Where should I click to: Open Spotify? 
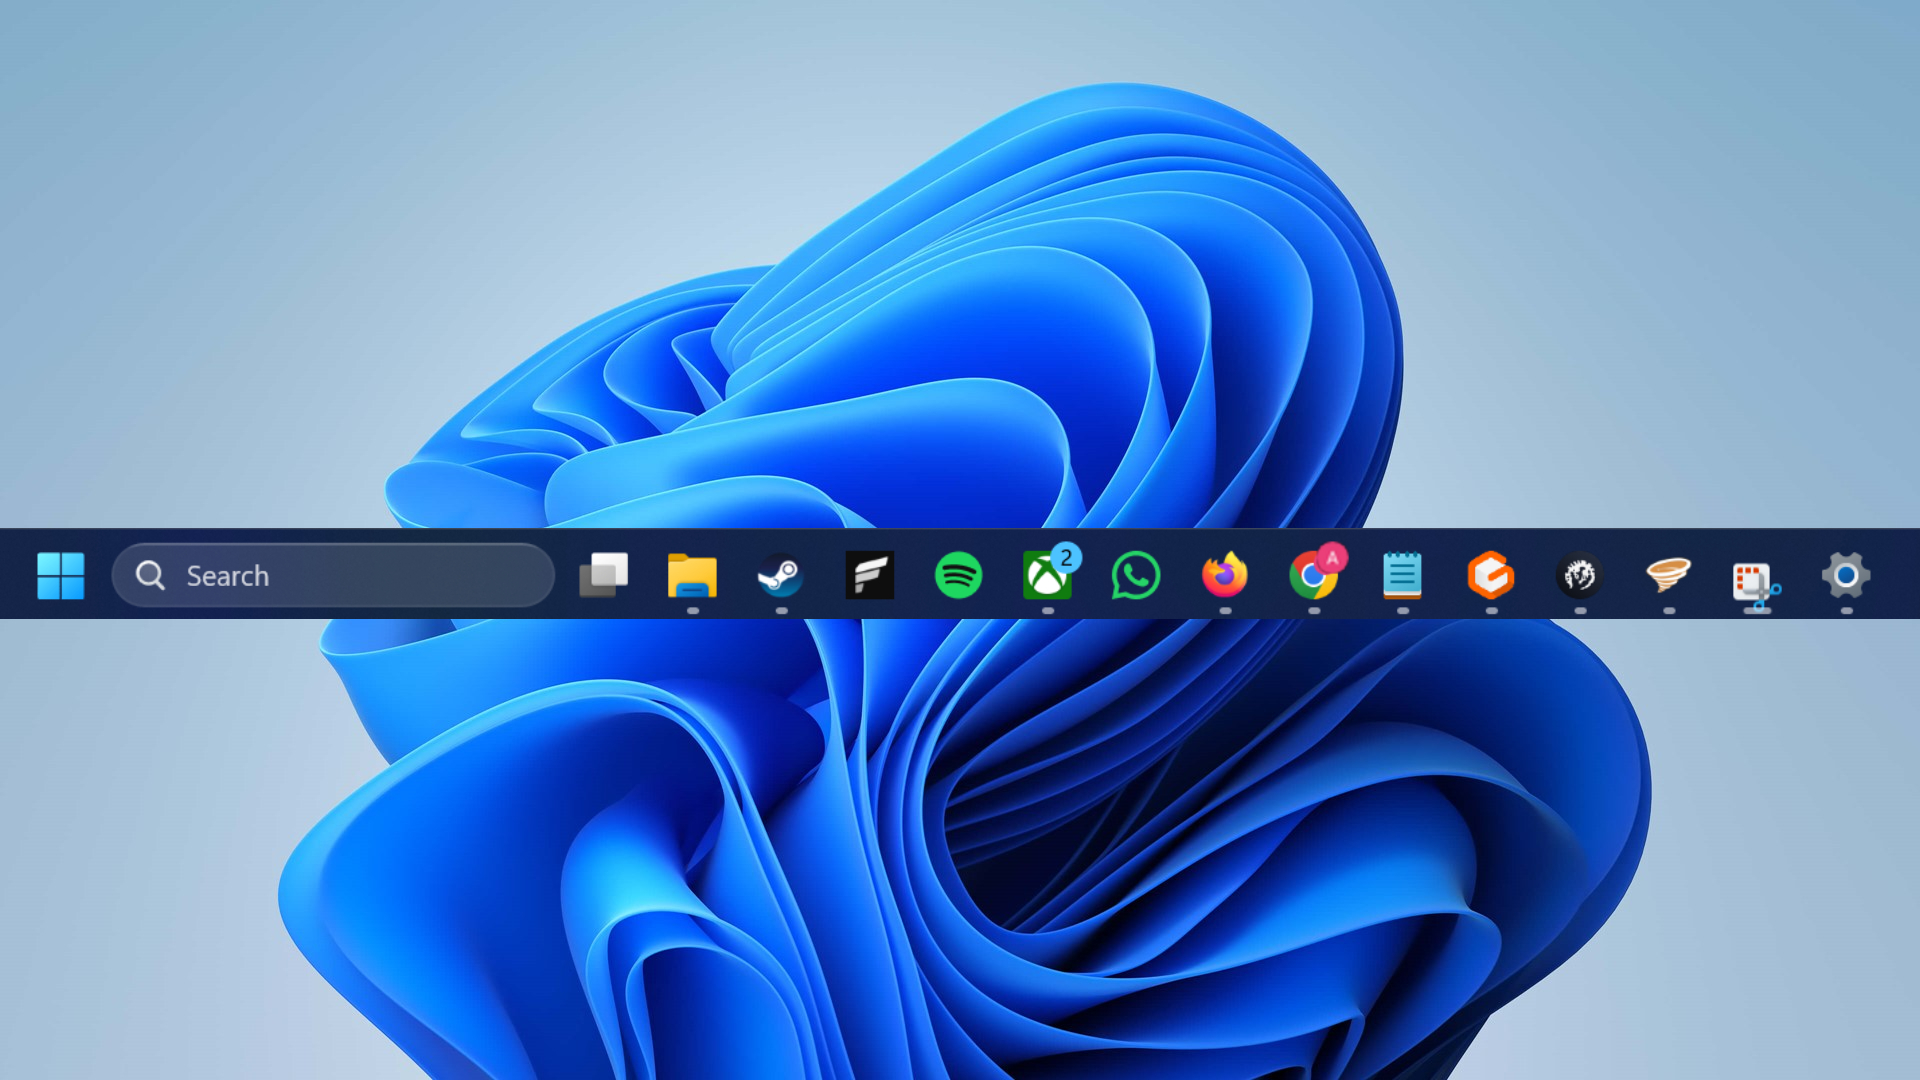(957, 575)
